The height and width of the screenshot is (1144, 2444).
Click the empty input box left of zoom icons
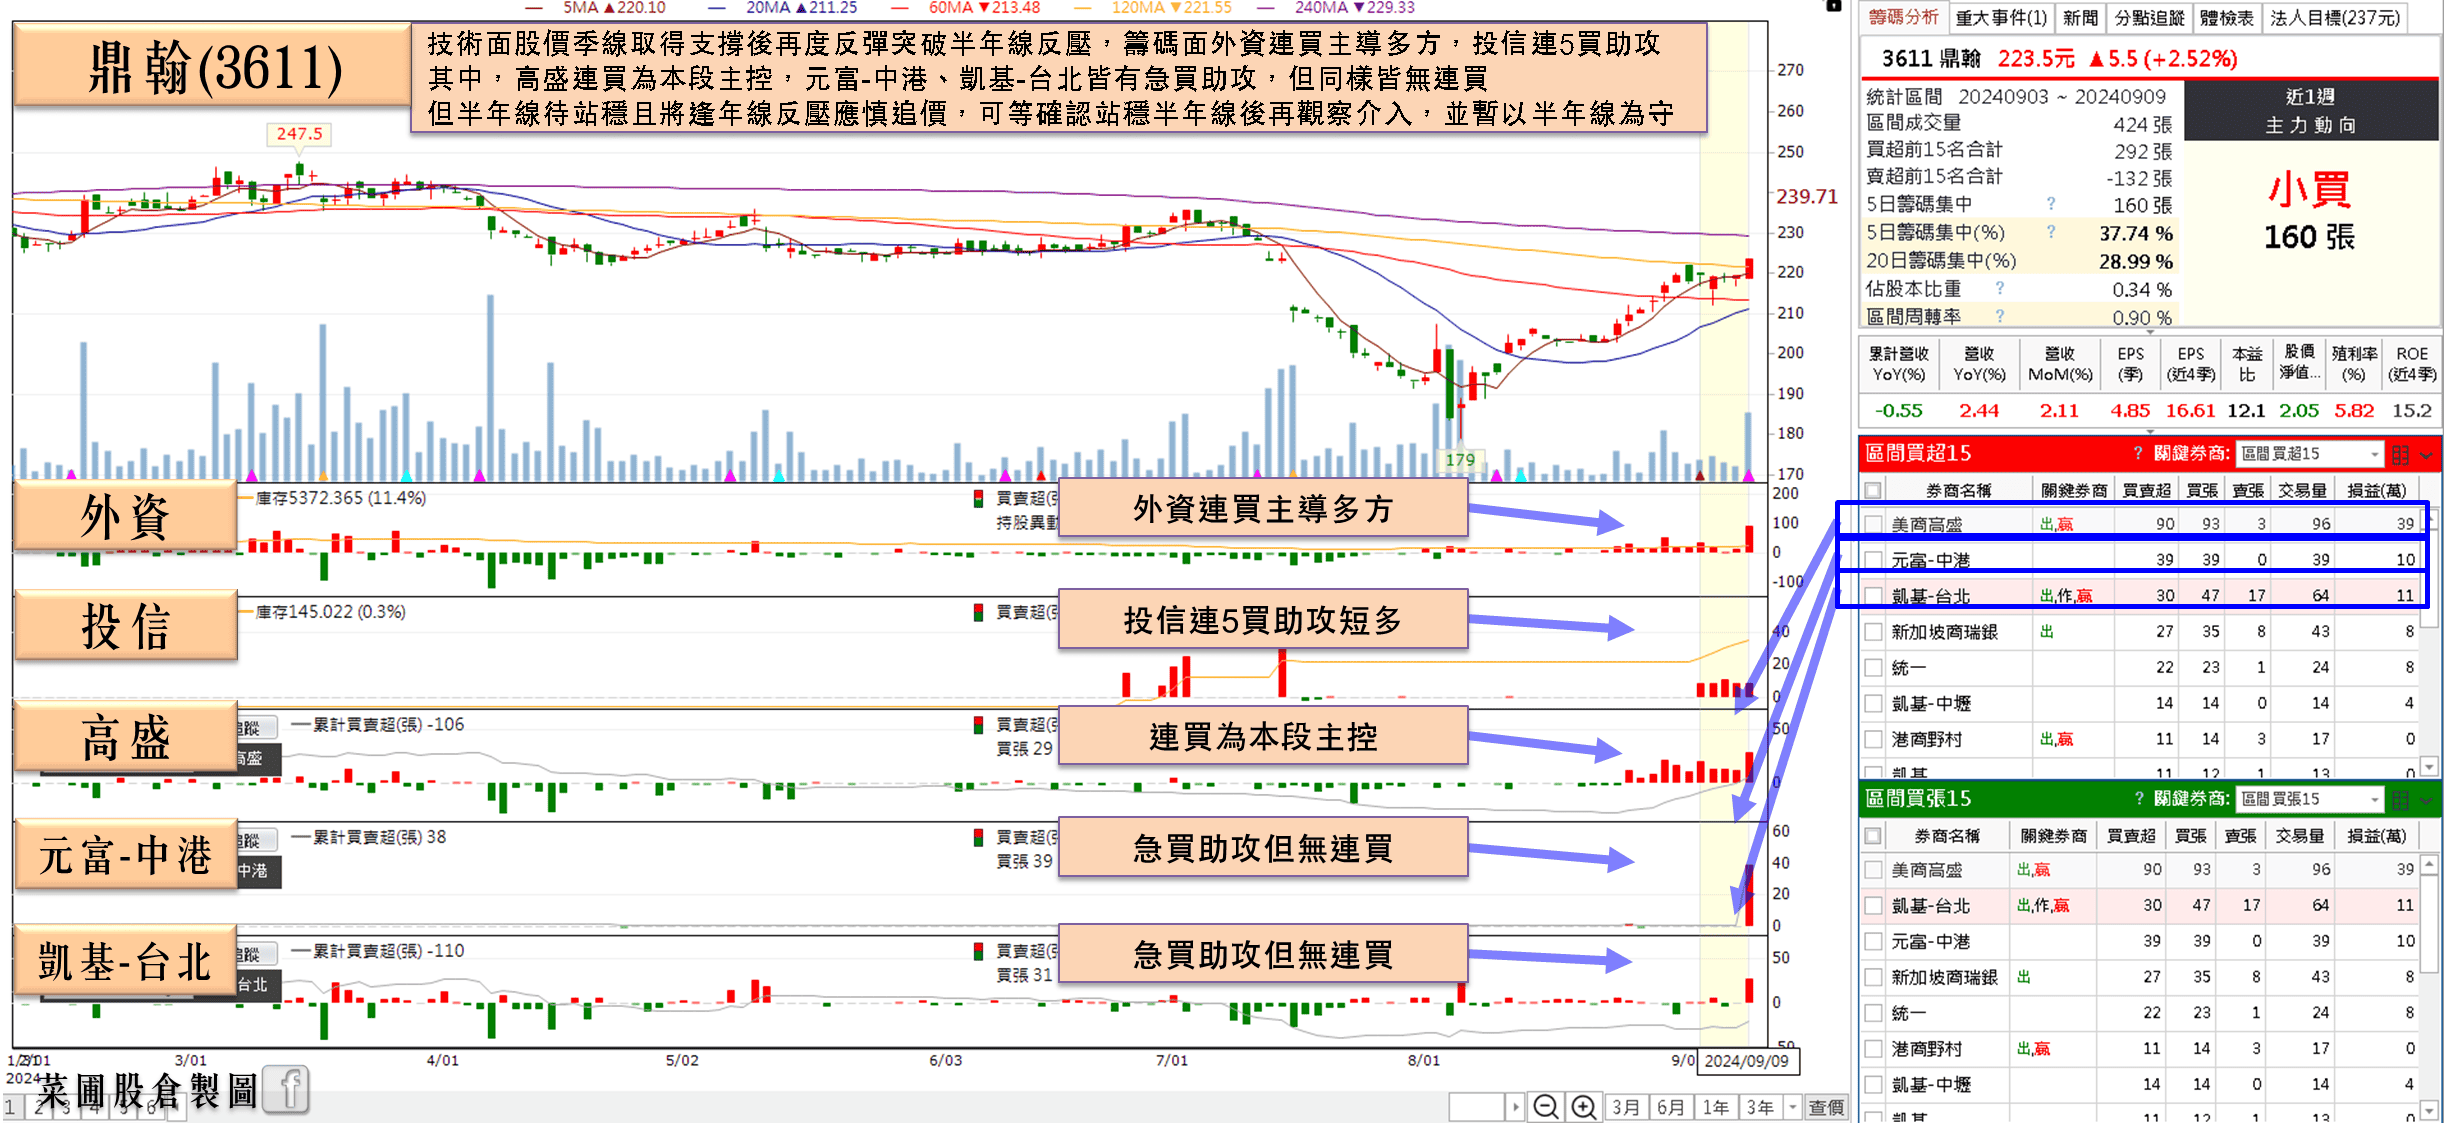(1478, 1107)
